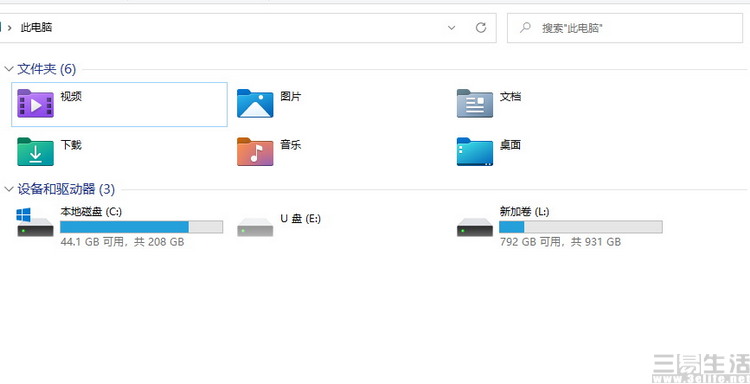This screenshot has width=750, height=384.
Task: Click the 此电脑 breadcrumb in address bar
Action: coord(36,28)
